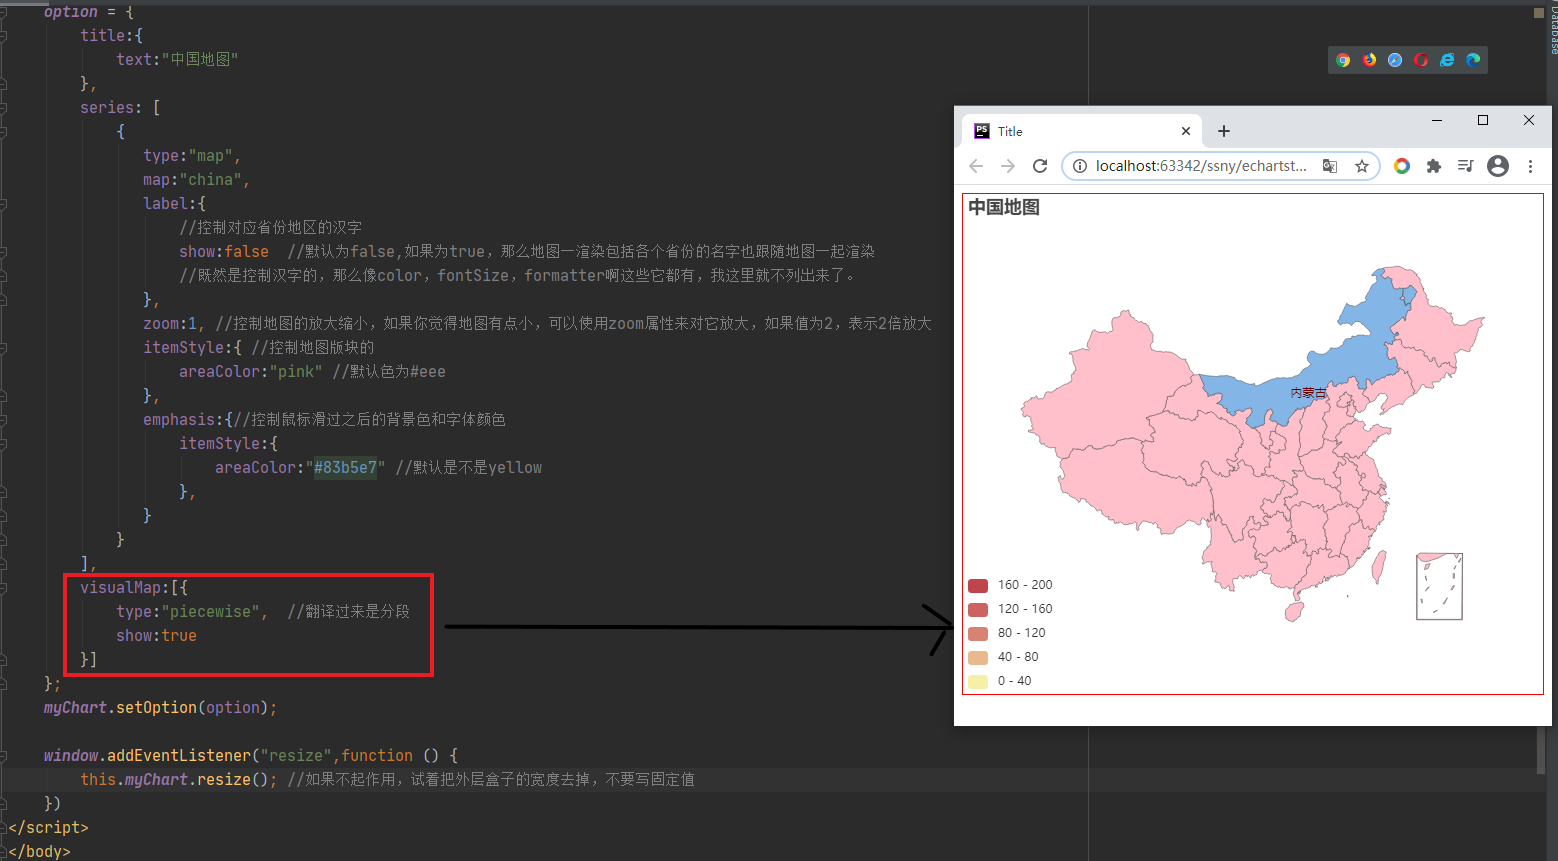Click the IDE inspection status indicator at top

[x=1538, y=13]
